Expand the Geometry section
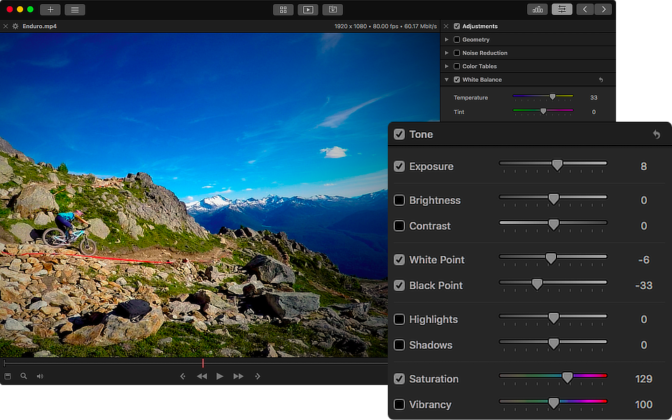The image size is (672, 420). coord(446,40)
